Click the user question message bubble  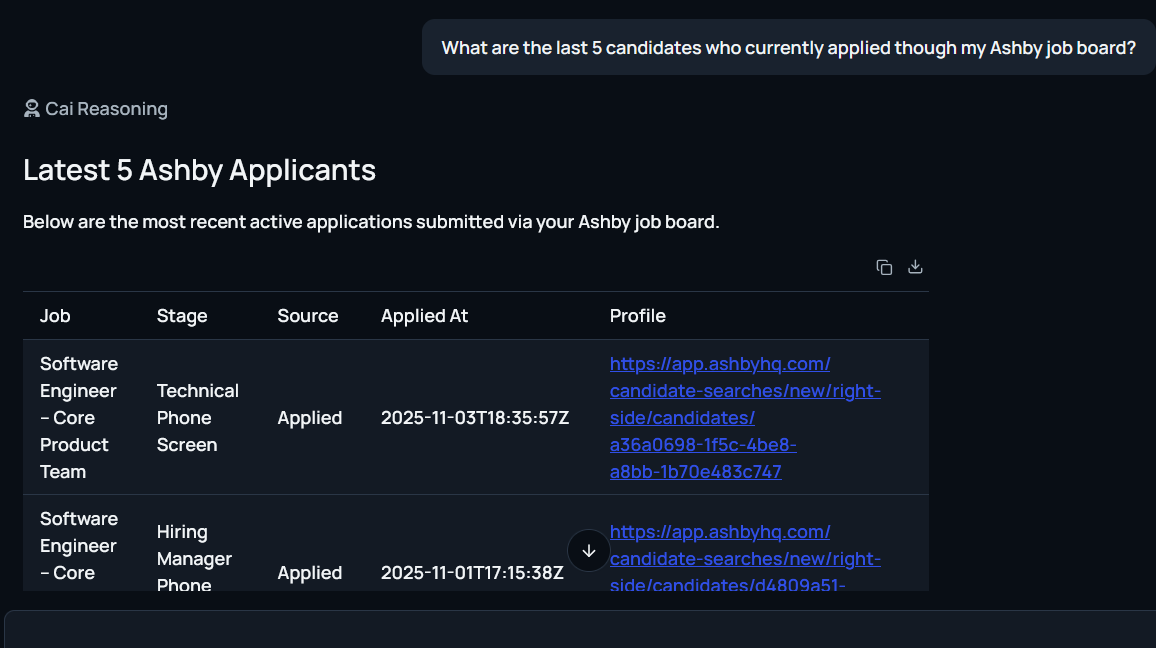click(788, 48)
